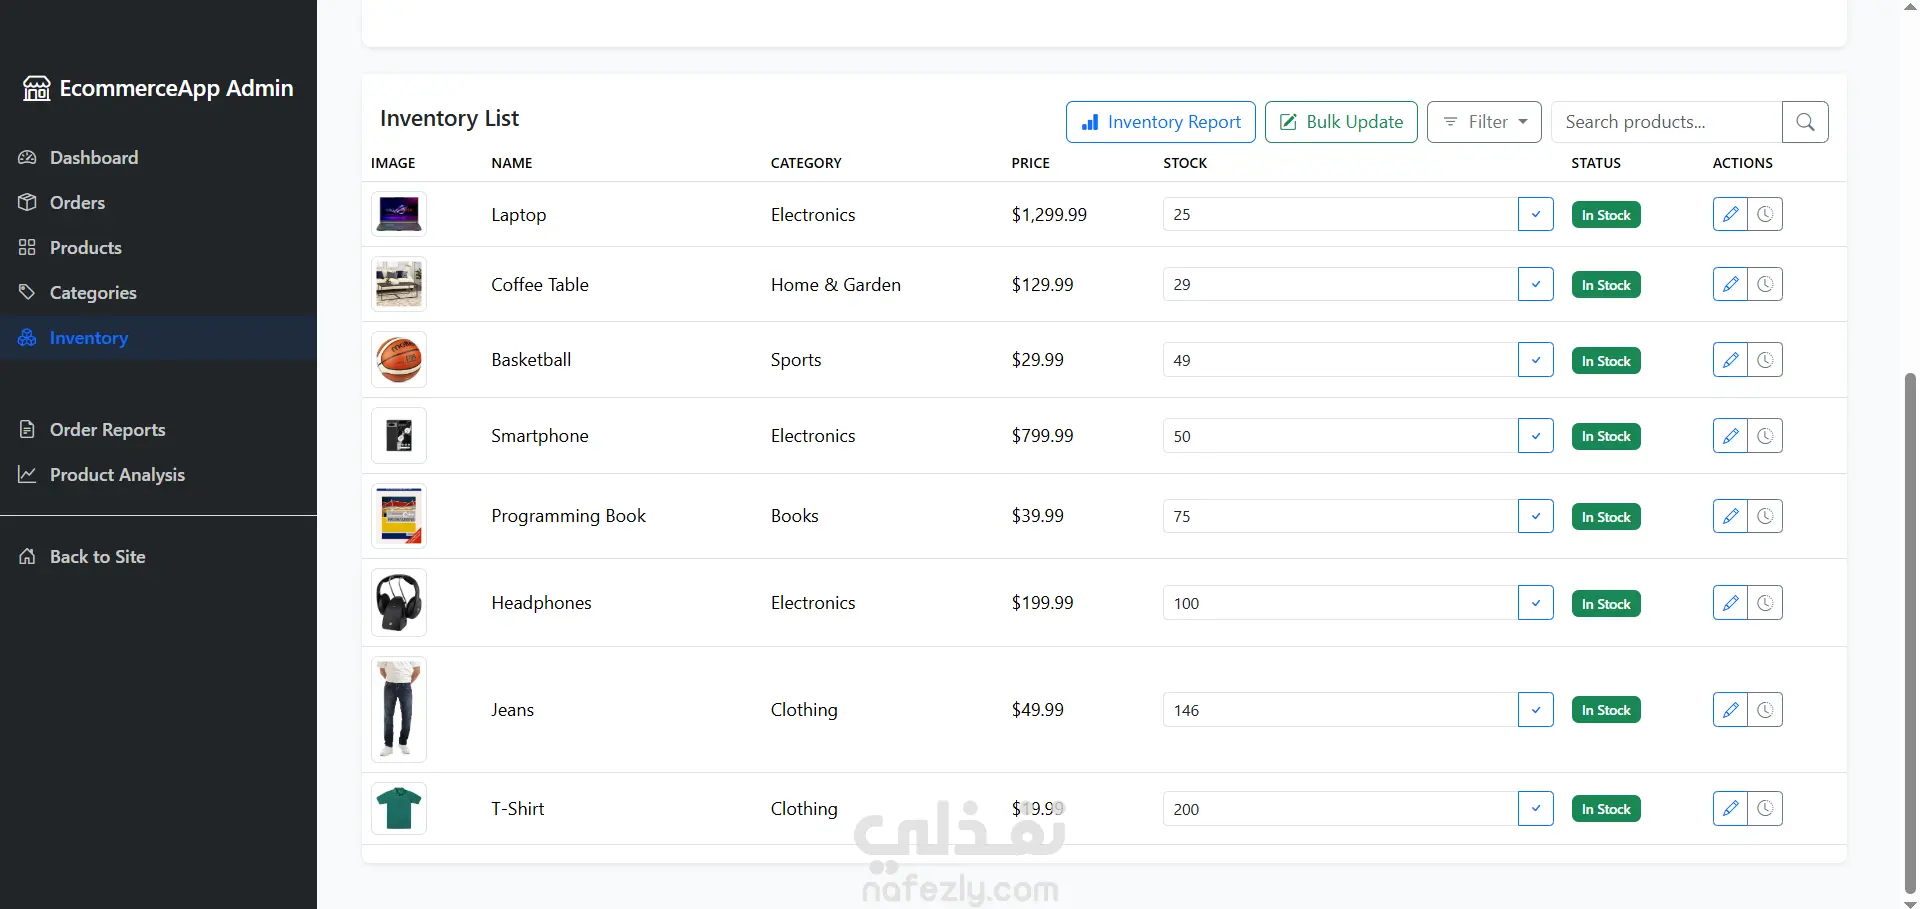
Task: Click the EcommerceApp Admin store logo icon
Action: pos(37,89)
